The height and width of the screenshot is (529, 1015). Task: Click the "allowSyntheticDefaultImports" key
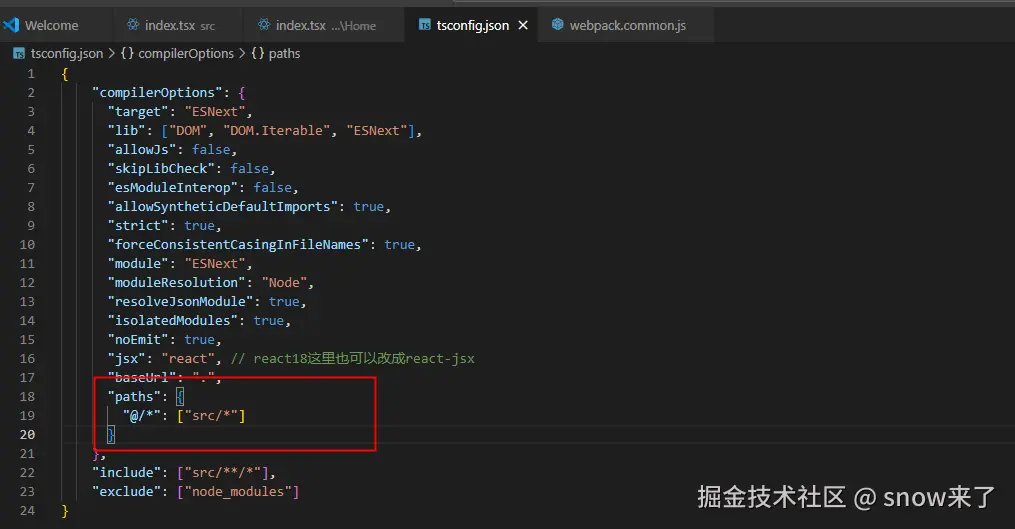(x=223, y=207)
